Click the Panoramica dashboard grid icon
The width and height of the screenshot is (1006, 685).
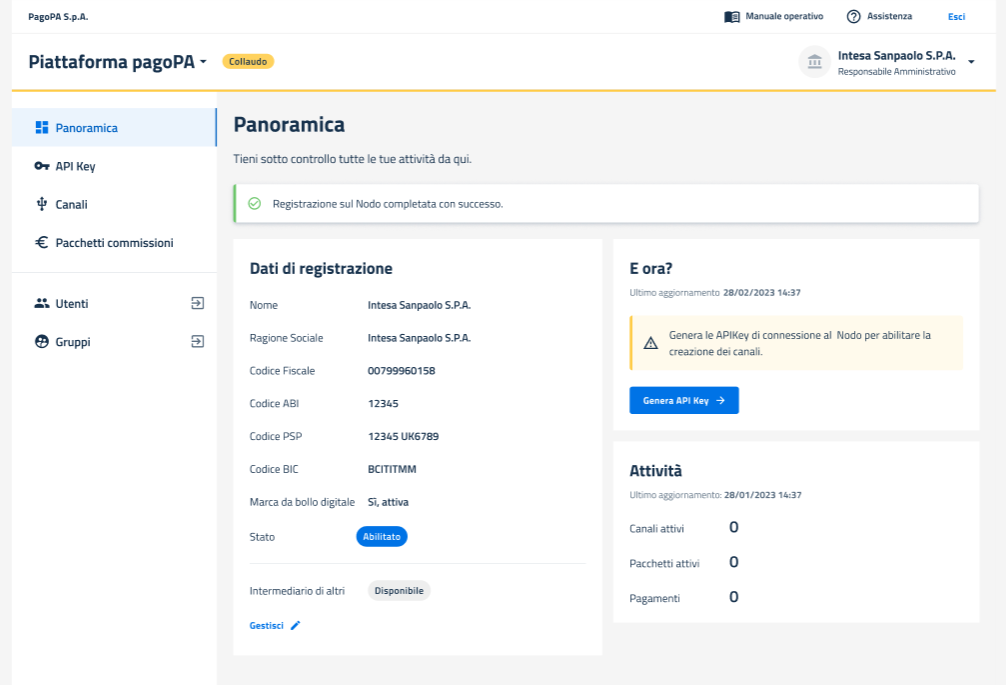42,128
